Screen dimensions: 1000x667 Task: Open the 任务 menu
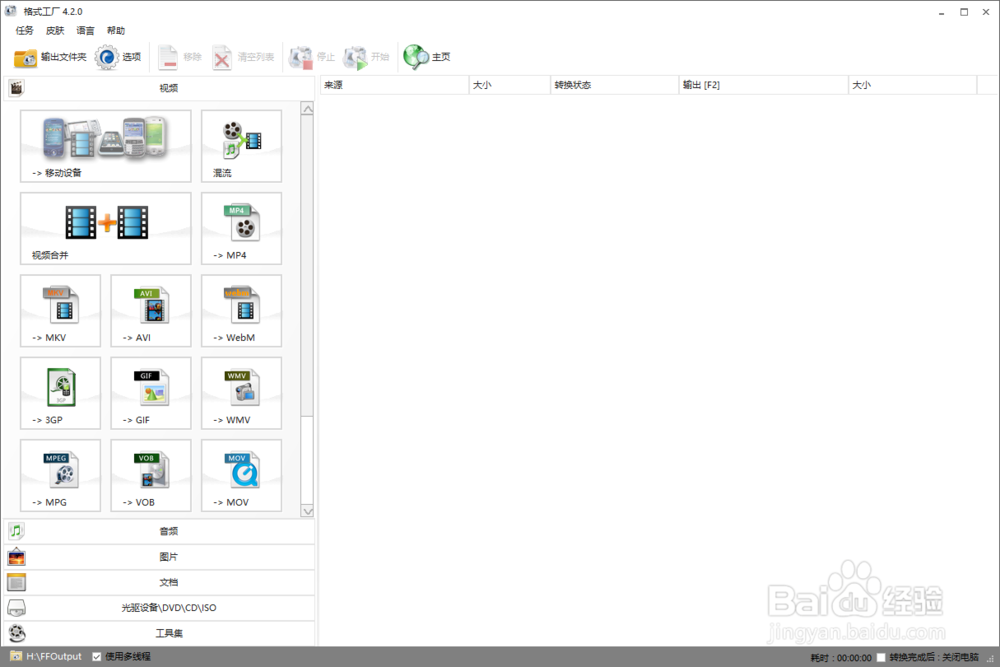pos(24,31)
